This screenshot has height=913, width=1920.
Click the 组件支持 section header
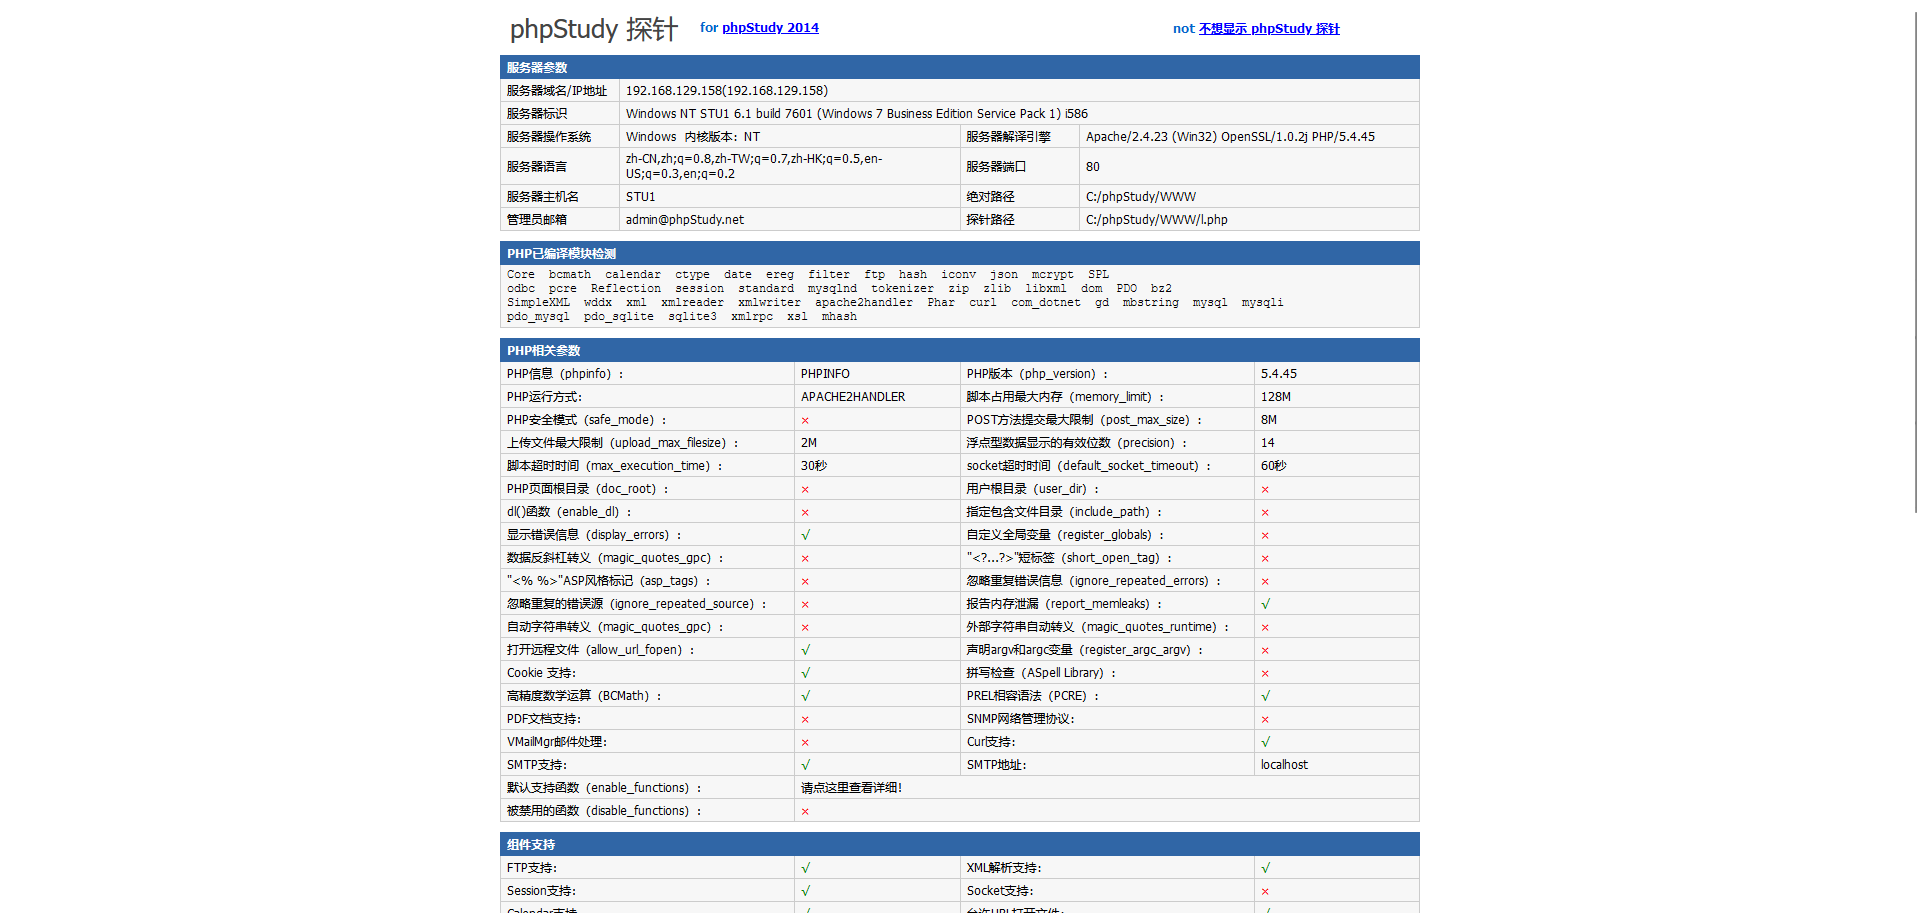click(x=960, y=845)
